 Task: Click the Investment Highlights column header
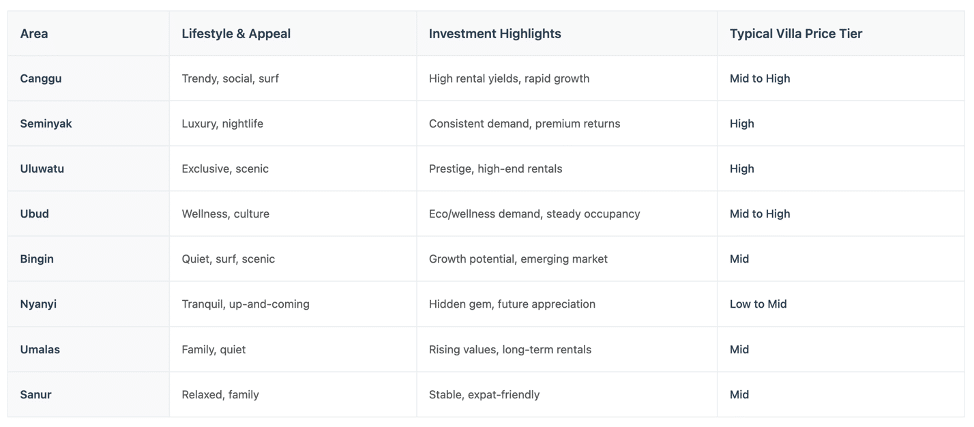(494, 34)
